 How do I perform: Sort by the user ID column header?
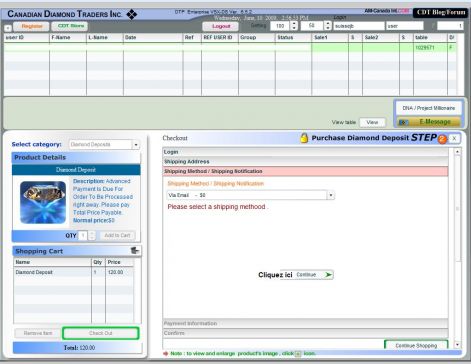[26, 37]
